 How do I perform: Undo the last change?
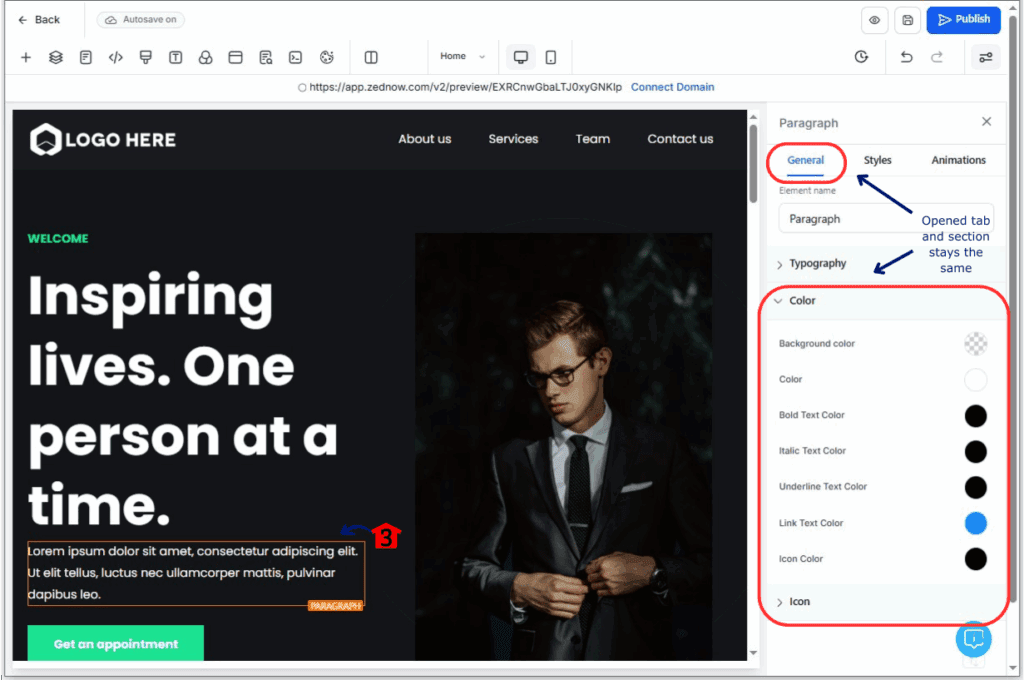(x=906, y=57)
